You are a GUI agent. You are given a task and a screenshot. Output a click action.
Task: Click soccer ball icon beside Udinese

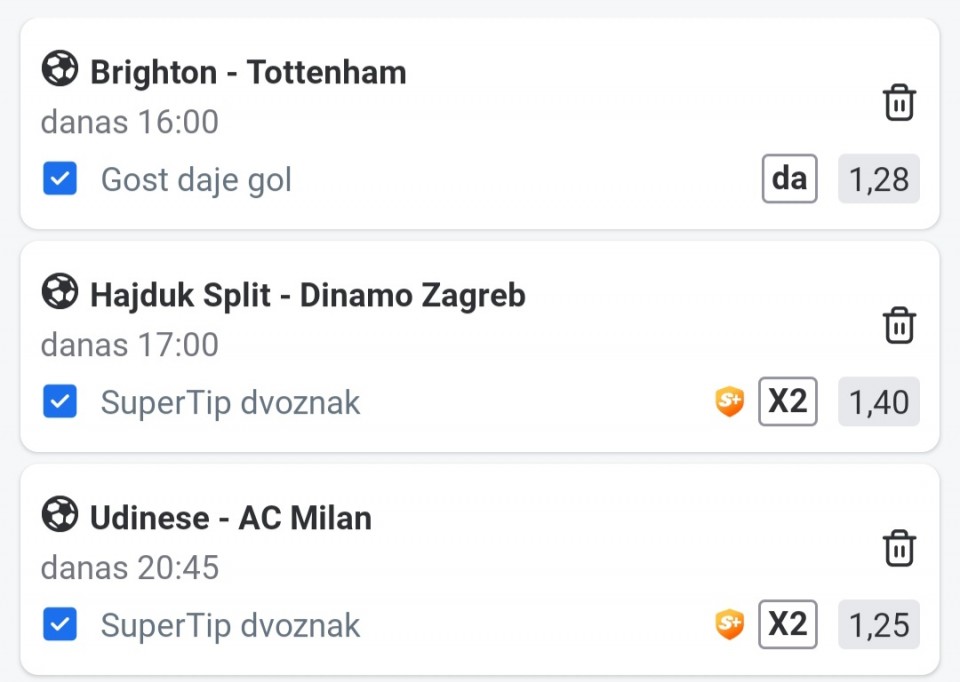pos(59,516)
